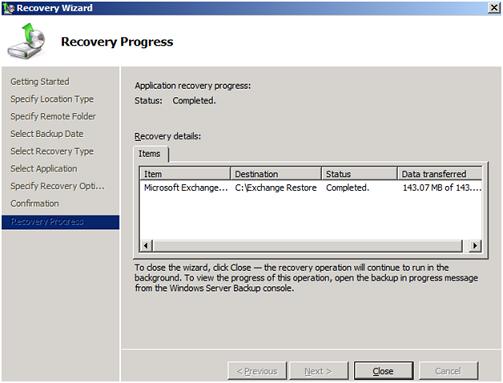Click the Next button
The image size is (503, 383).
coord(318,371)
